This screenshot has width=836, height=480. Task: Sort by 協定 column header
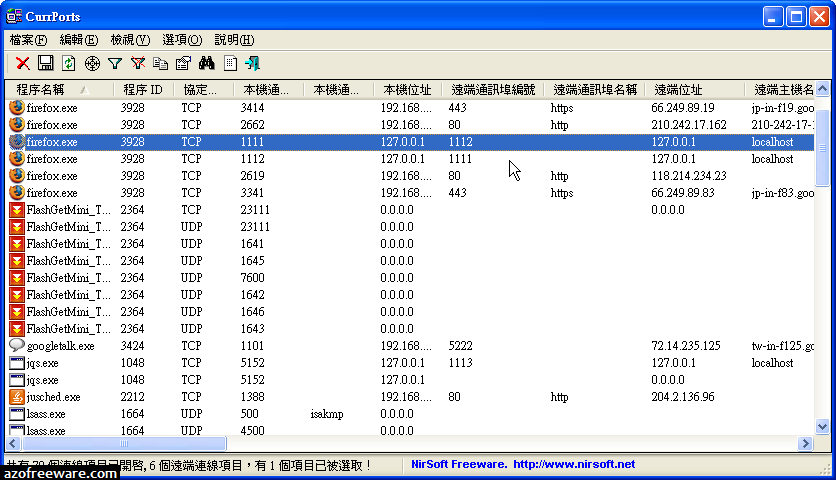pyautogui.click(x=204, y=90)
